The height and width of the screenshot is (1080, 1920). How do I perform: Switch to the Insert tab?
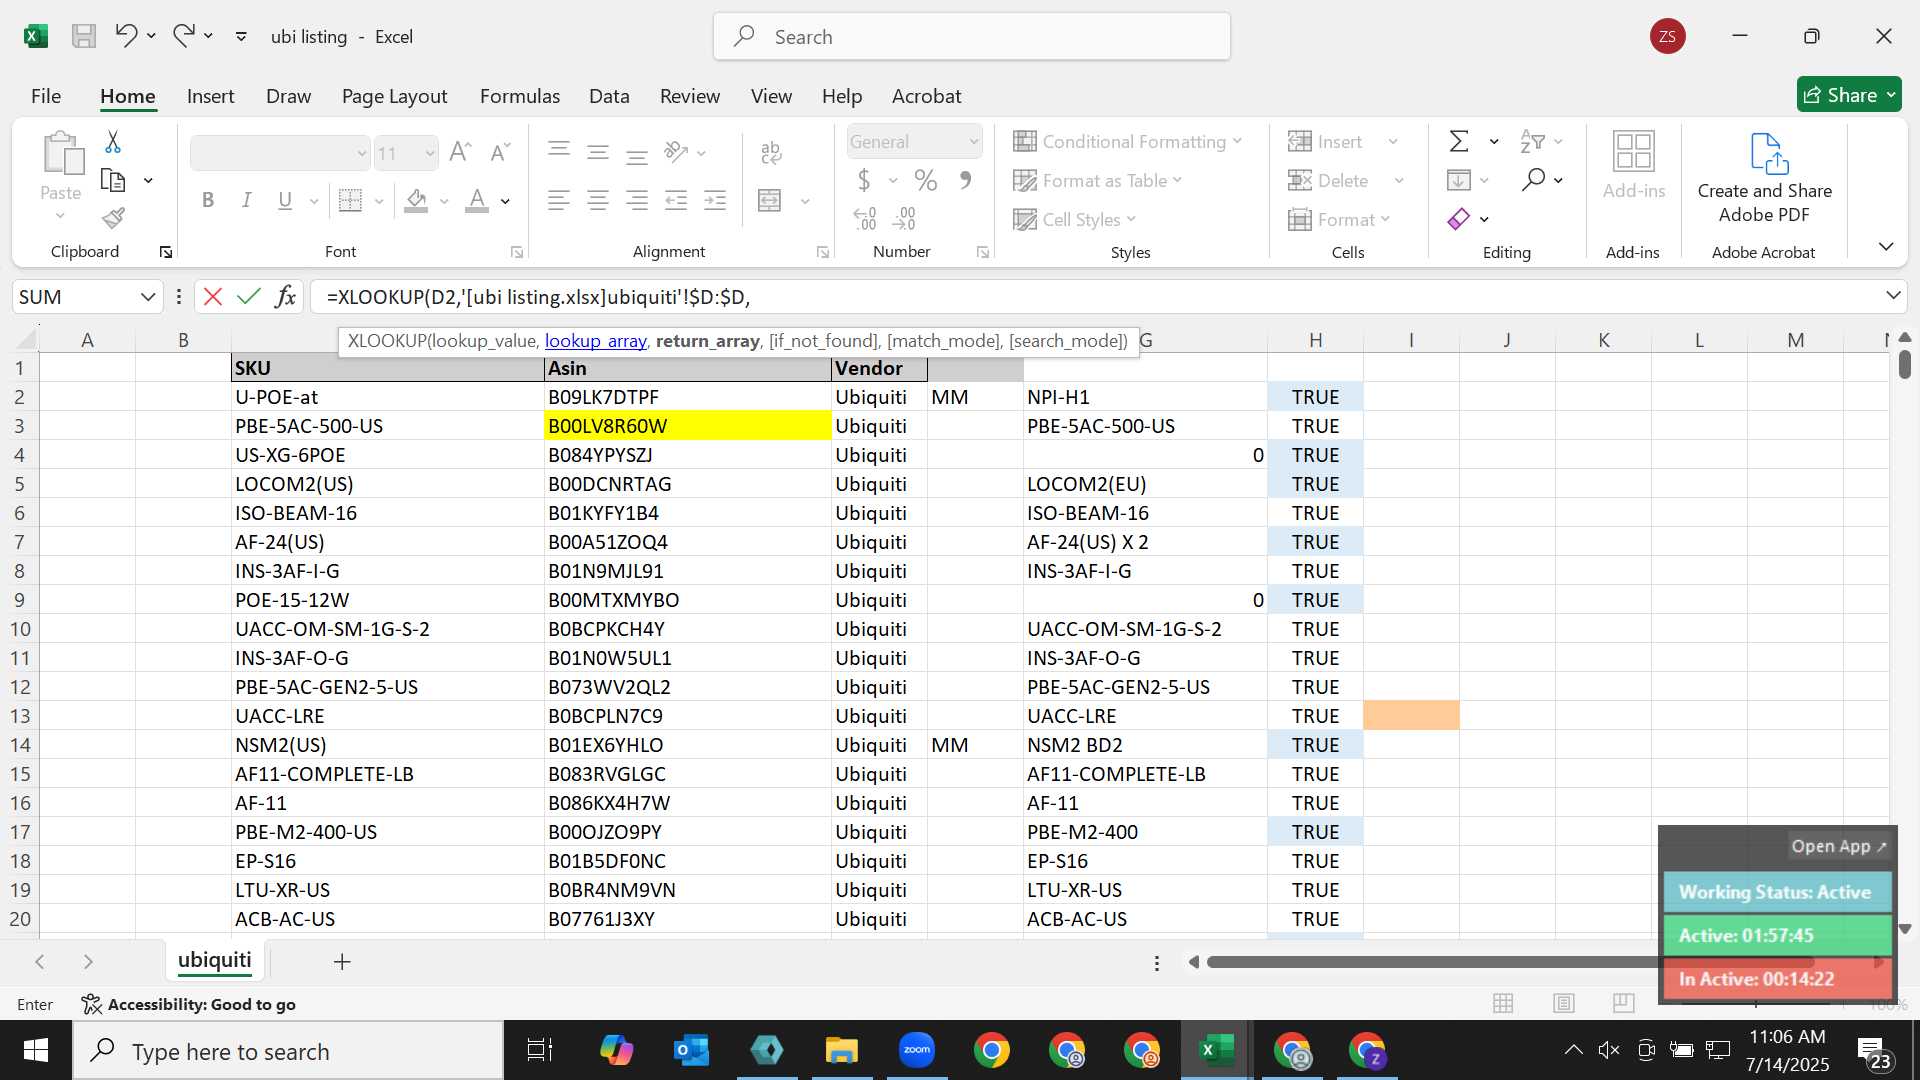[210, 96]
